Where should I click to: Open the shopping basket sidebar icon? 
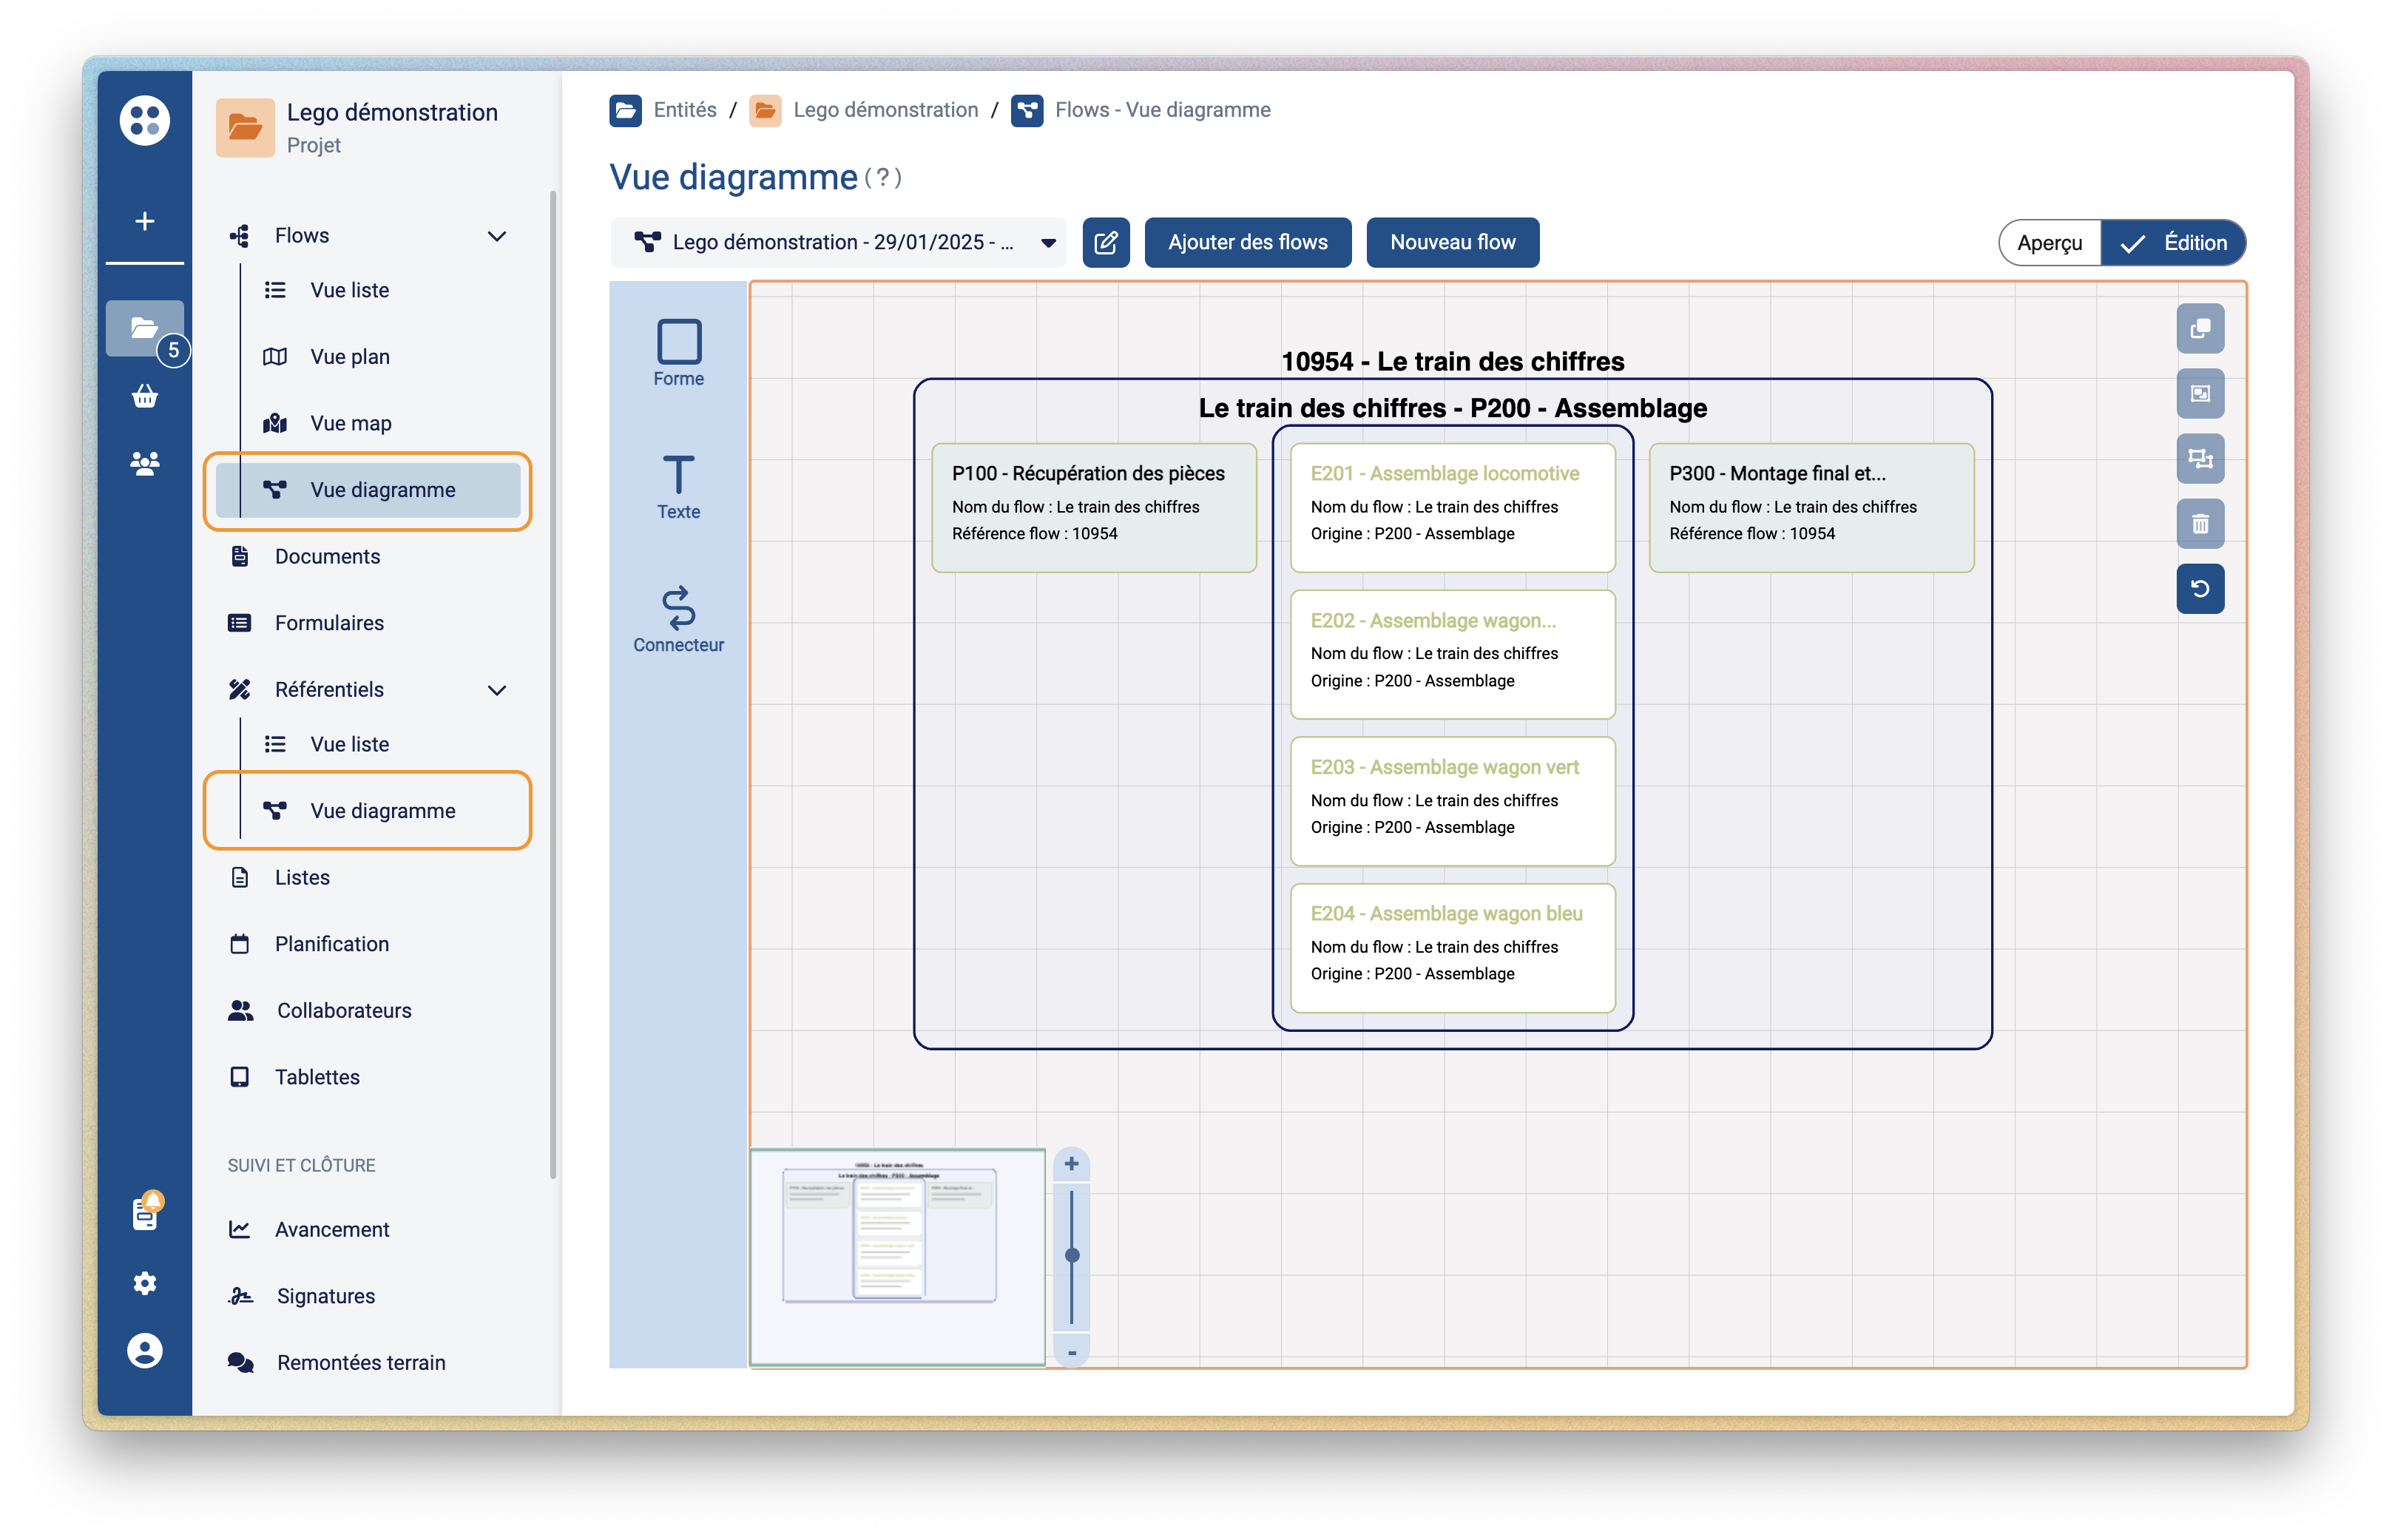pos(145,397)
